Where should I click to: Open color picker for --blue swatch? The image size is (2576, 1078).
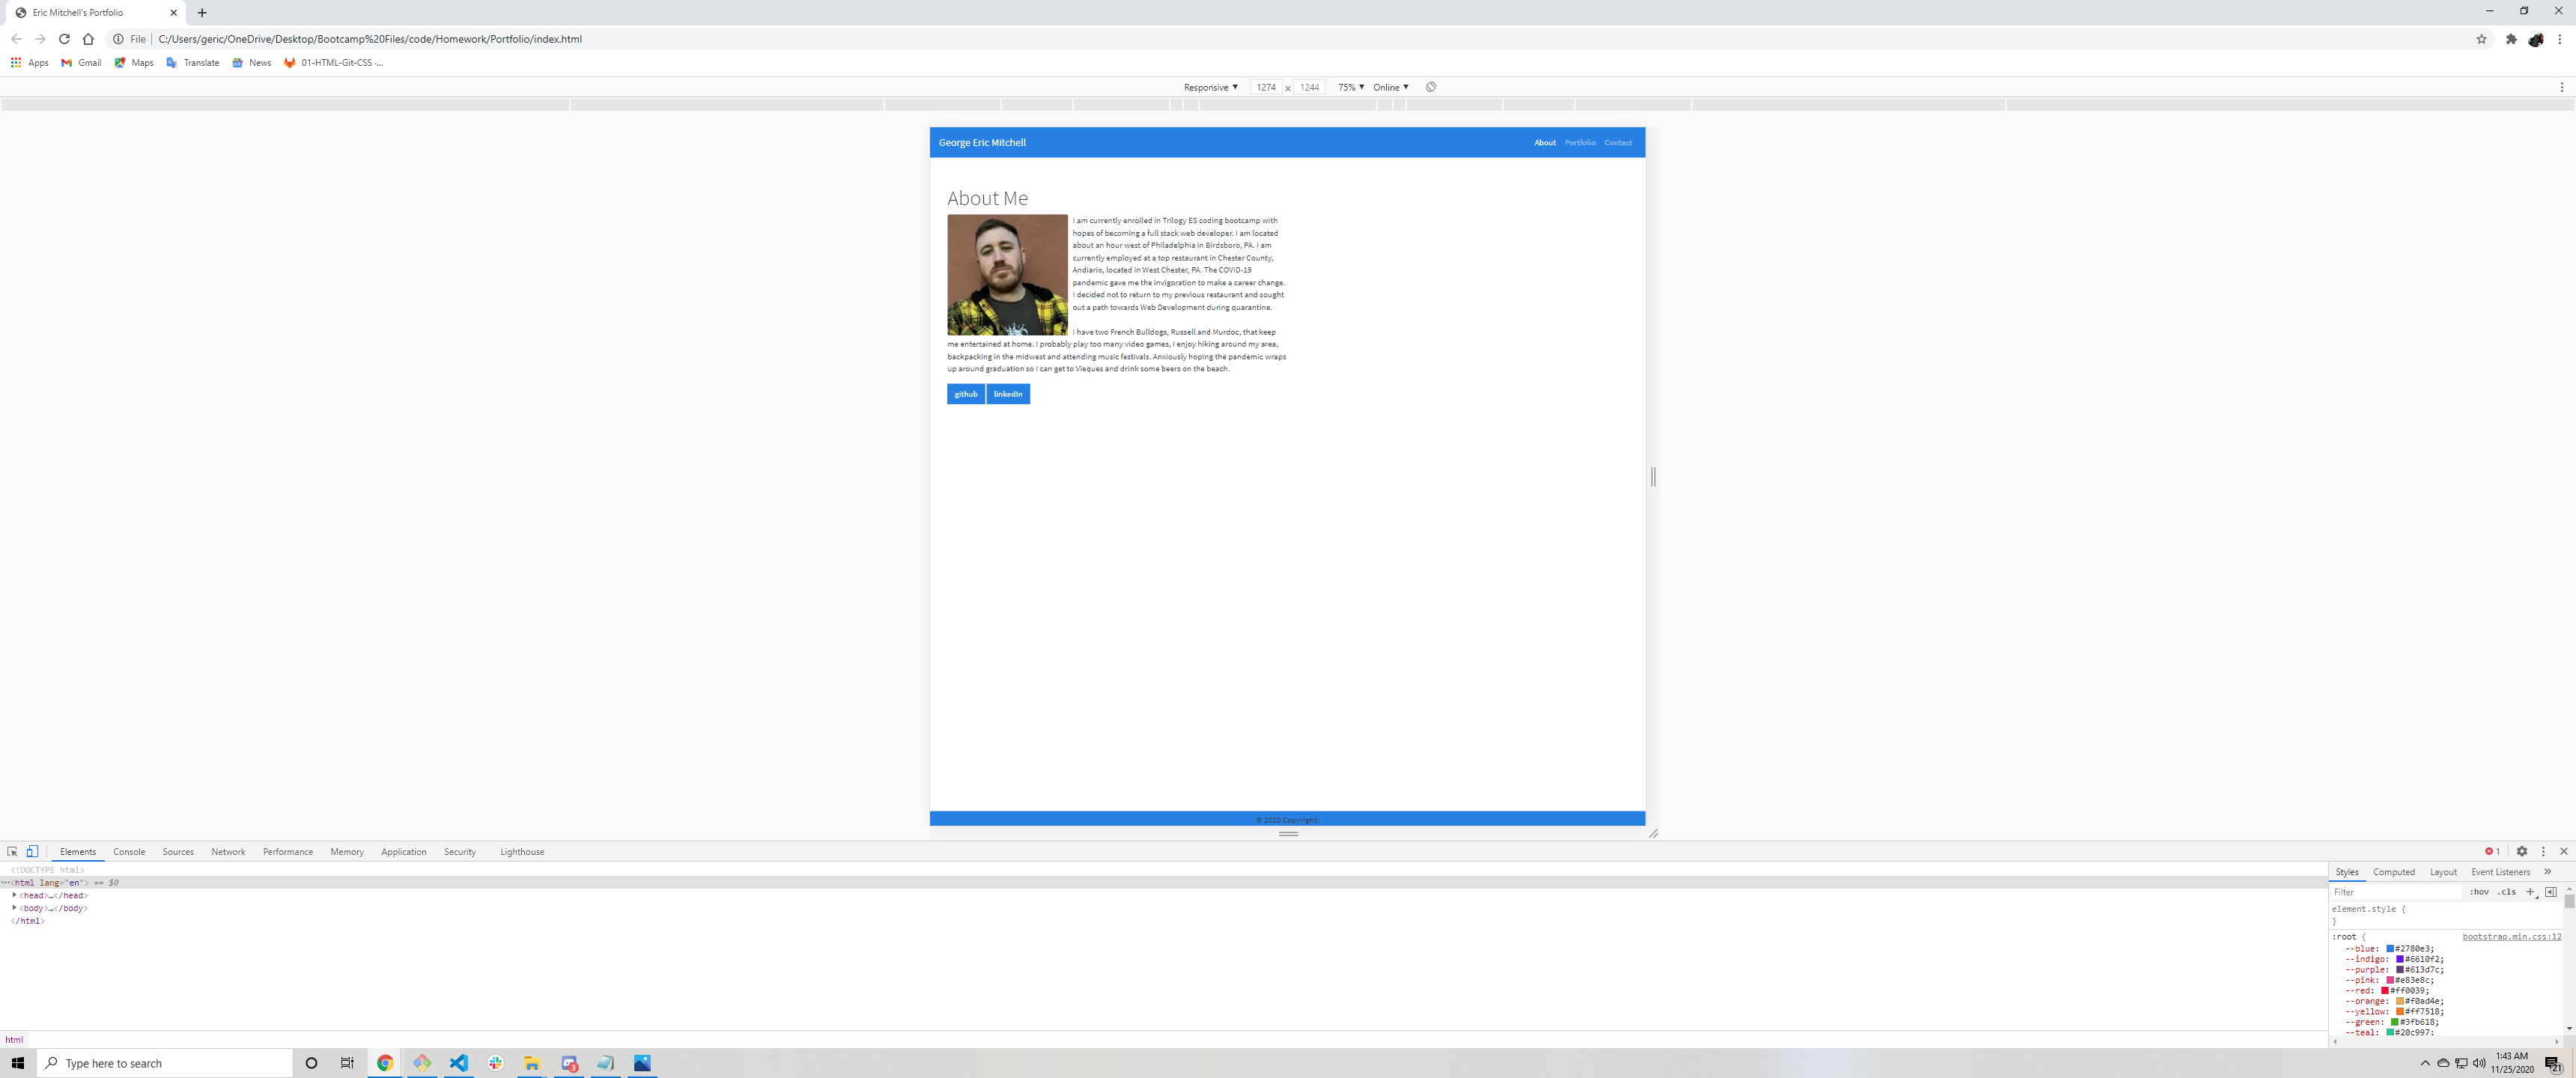(2390, 948)
